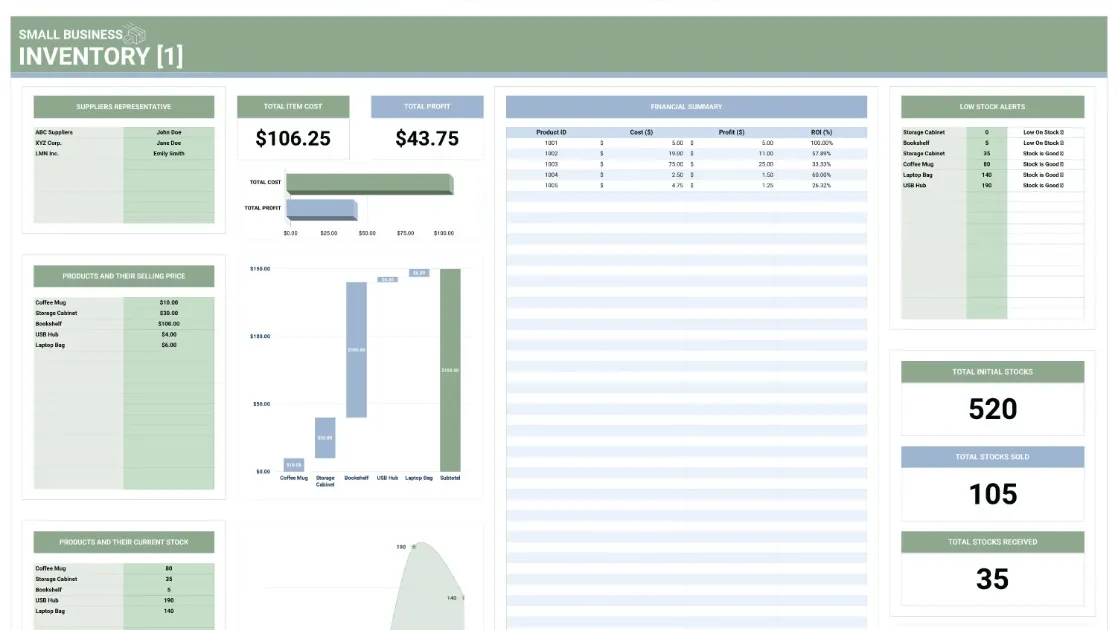Click product ID 1001 cell
The width and height of the screenshot is (1117, 630).
pyautogui.click(x=551, y=143)
